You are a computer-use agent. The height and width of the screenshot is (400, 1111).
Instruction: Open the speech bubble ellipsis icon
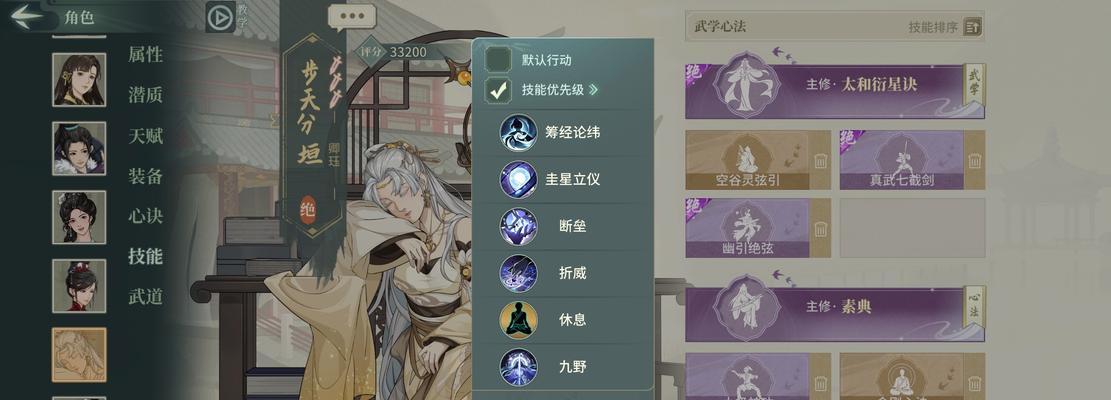[x=352, y=16]
